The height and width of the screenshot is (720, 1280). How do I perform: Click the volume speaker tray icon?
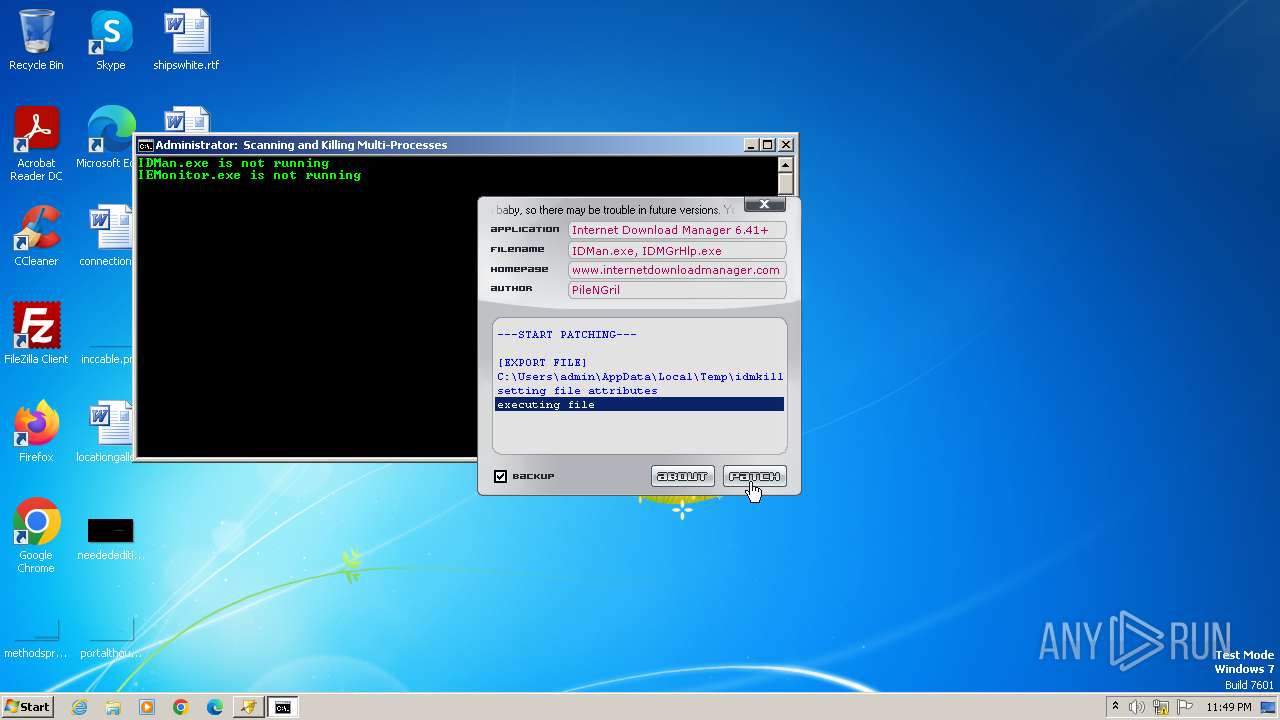click(1137, 707)
